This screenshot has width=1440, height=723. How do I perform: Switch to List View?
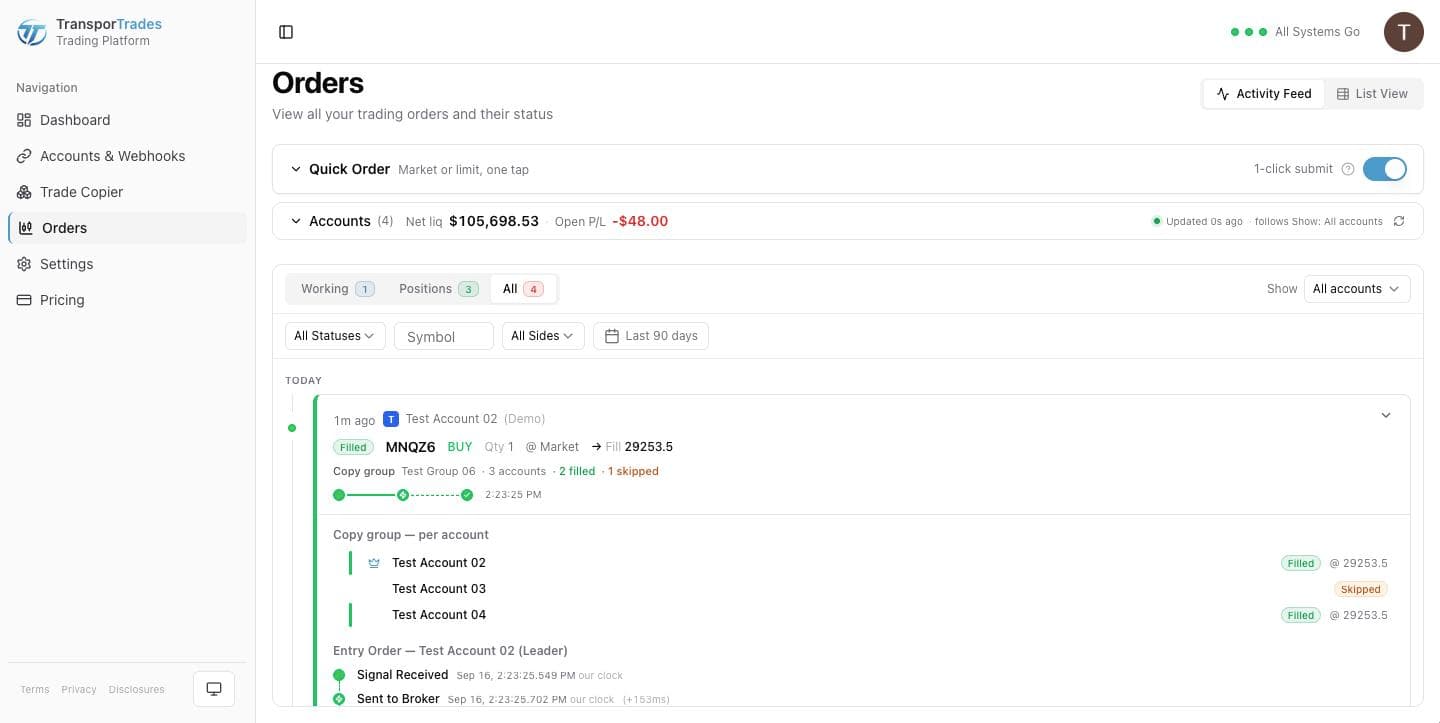pos(1372,94)
